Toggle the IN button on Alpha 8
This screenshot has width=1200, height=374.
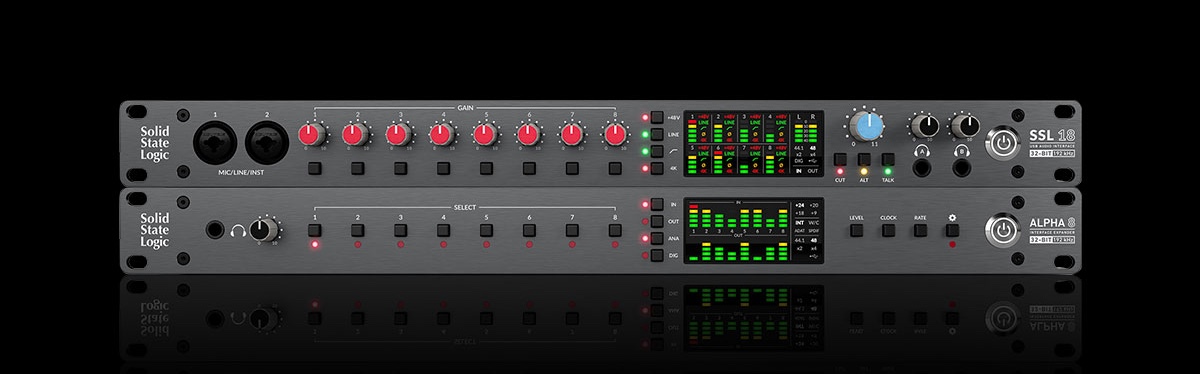point(657,203)
